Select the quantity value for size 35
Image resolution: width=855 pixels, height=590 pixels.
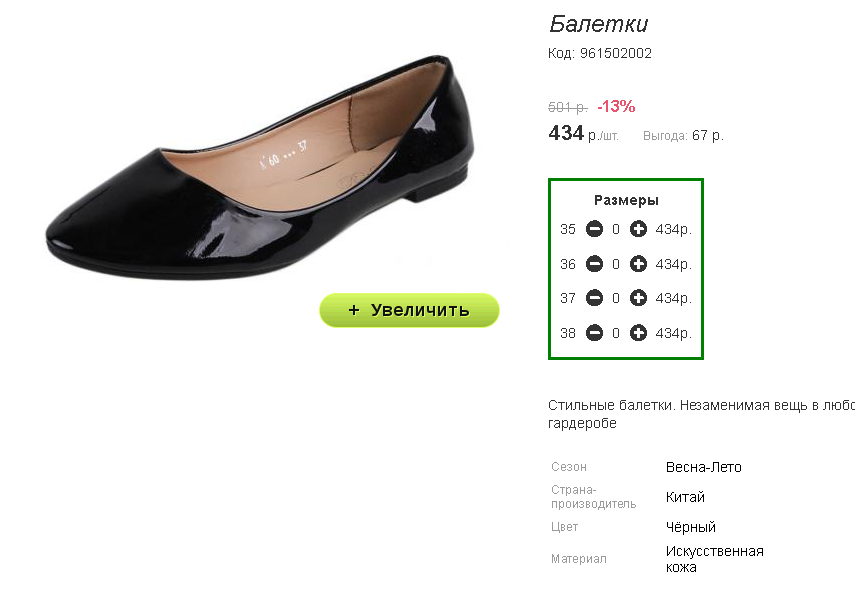(x=616, y=230)
